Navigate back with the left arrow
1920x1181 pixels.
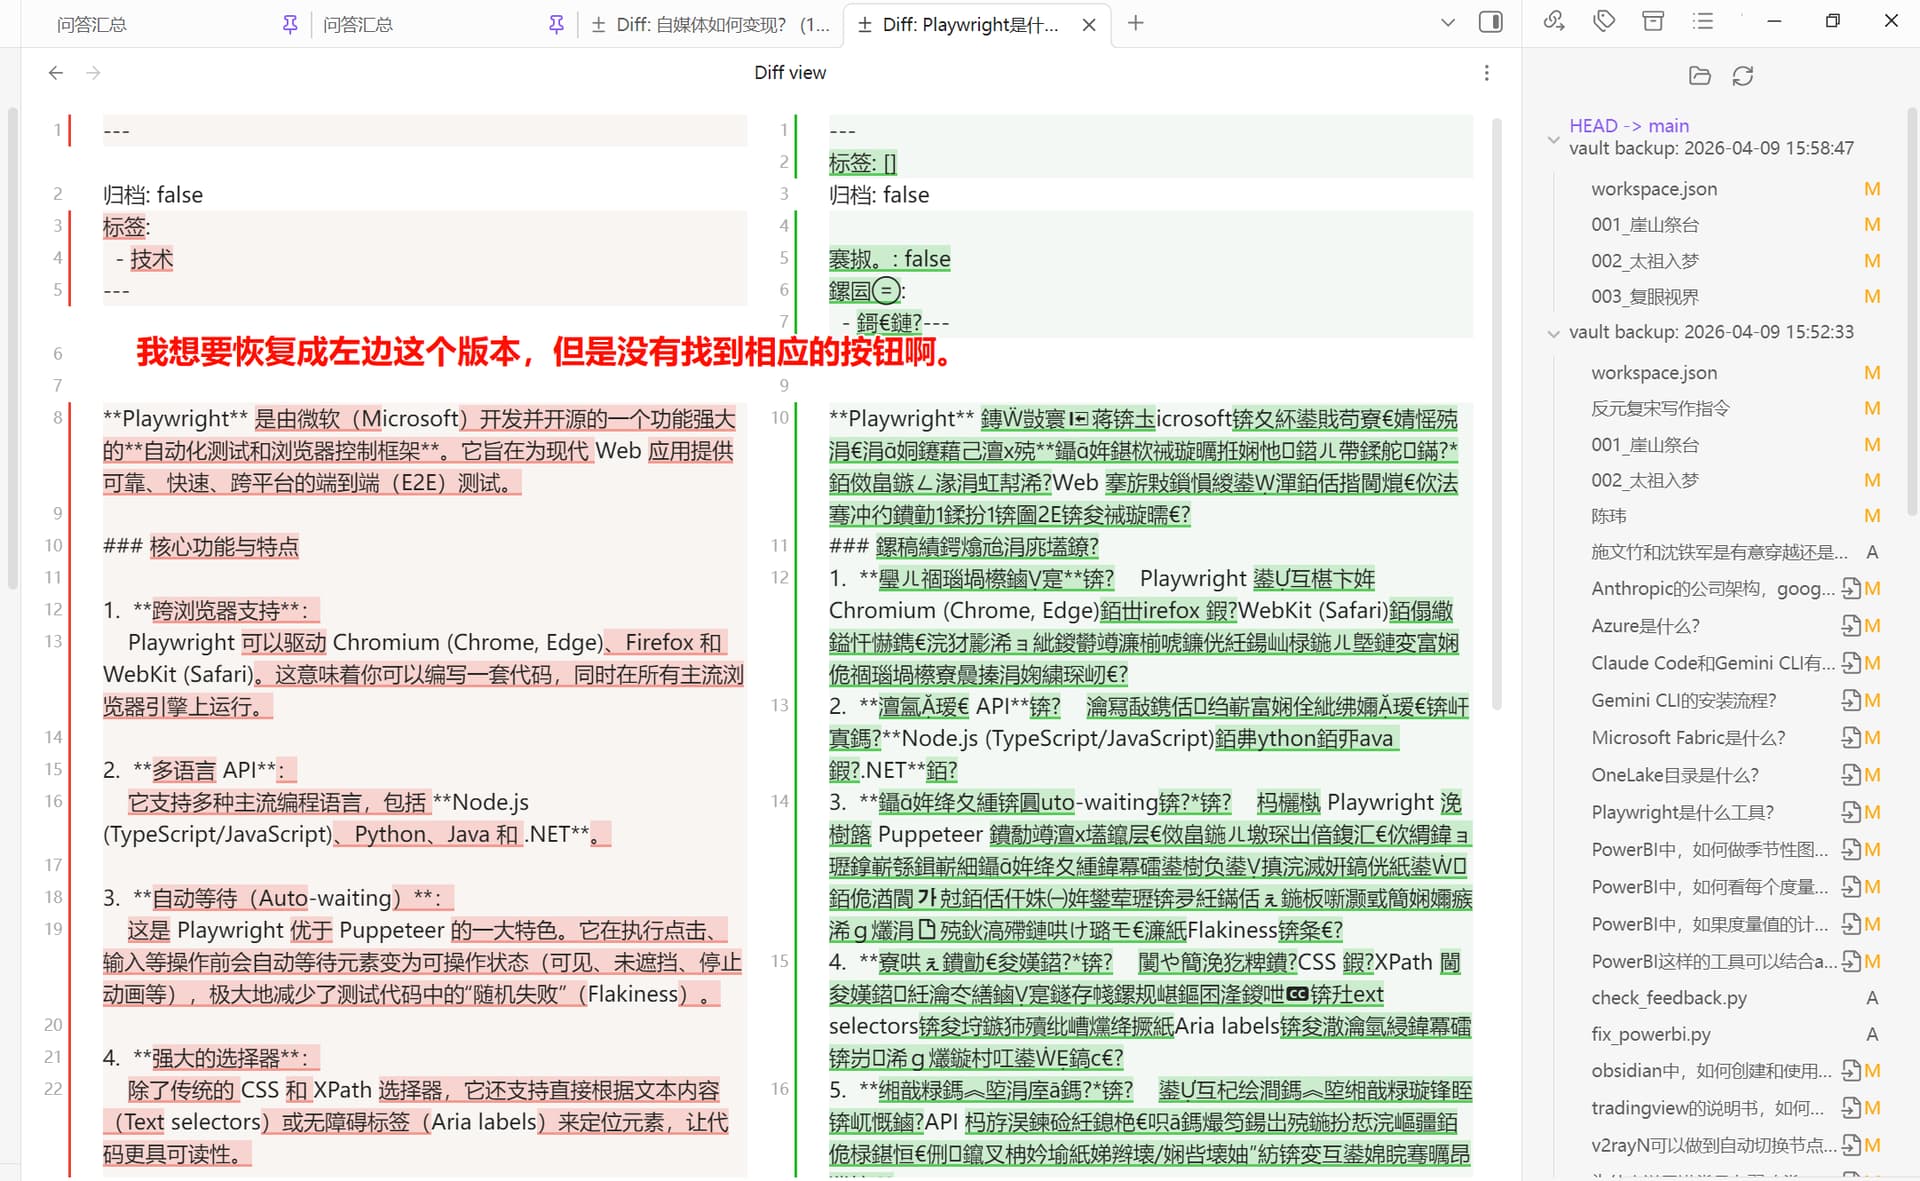pos(56,73)
